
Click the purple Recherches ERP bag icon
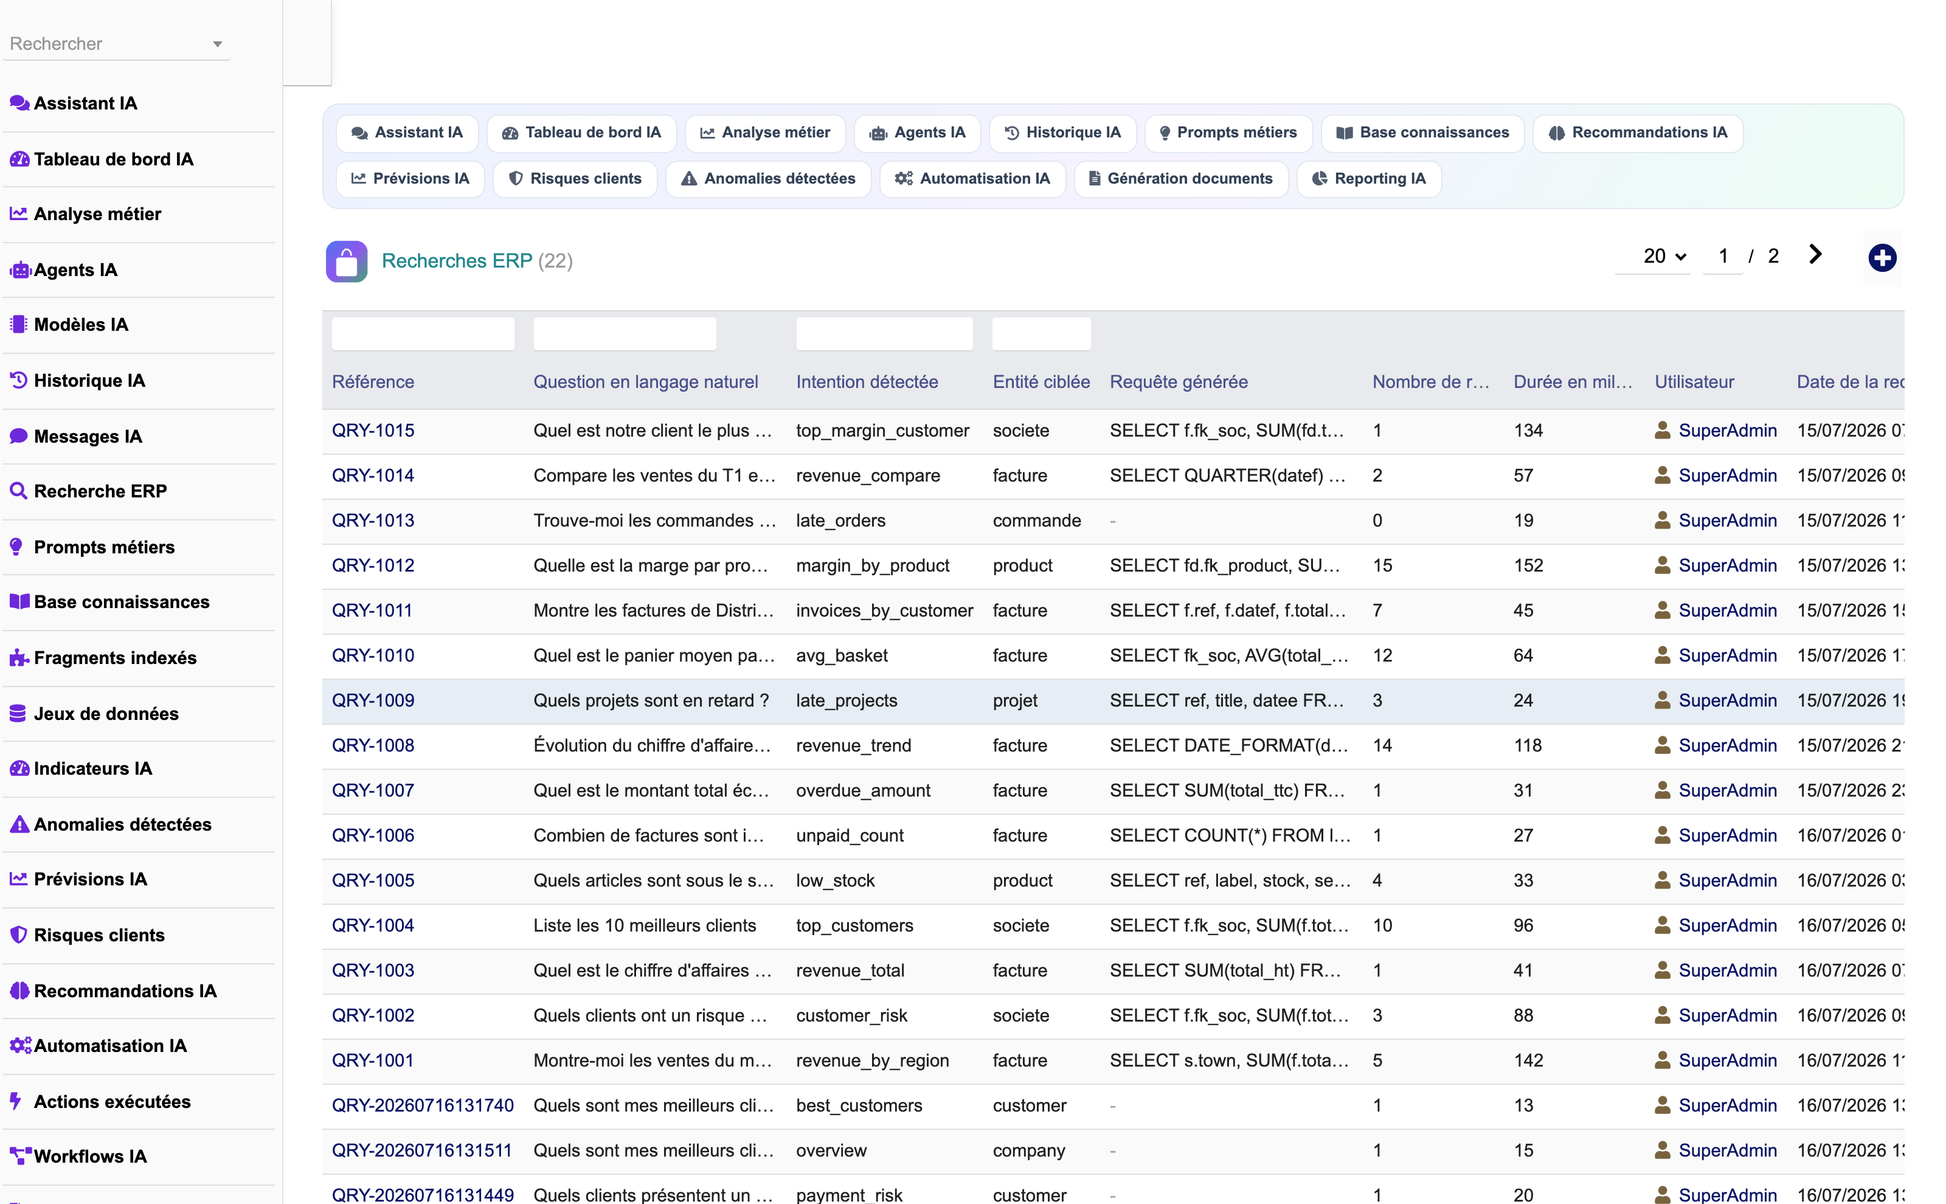click(x=346, y=261)
